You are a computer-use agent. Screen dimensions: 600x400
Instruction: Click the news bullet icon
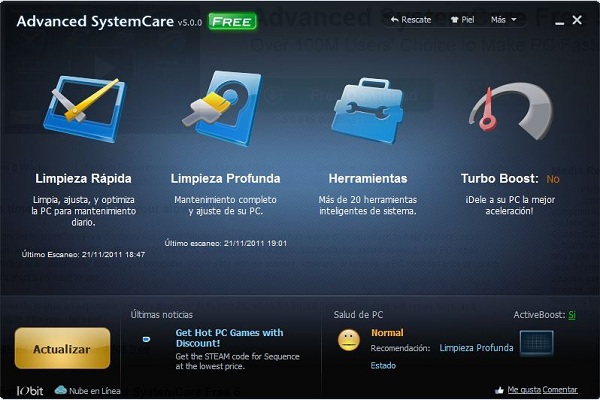(148, 339)
